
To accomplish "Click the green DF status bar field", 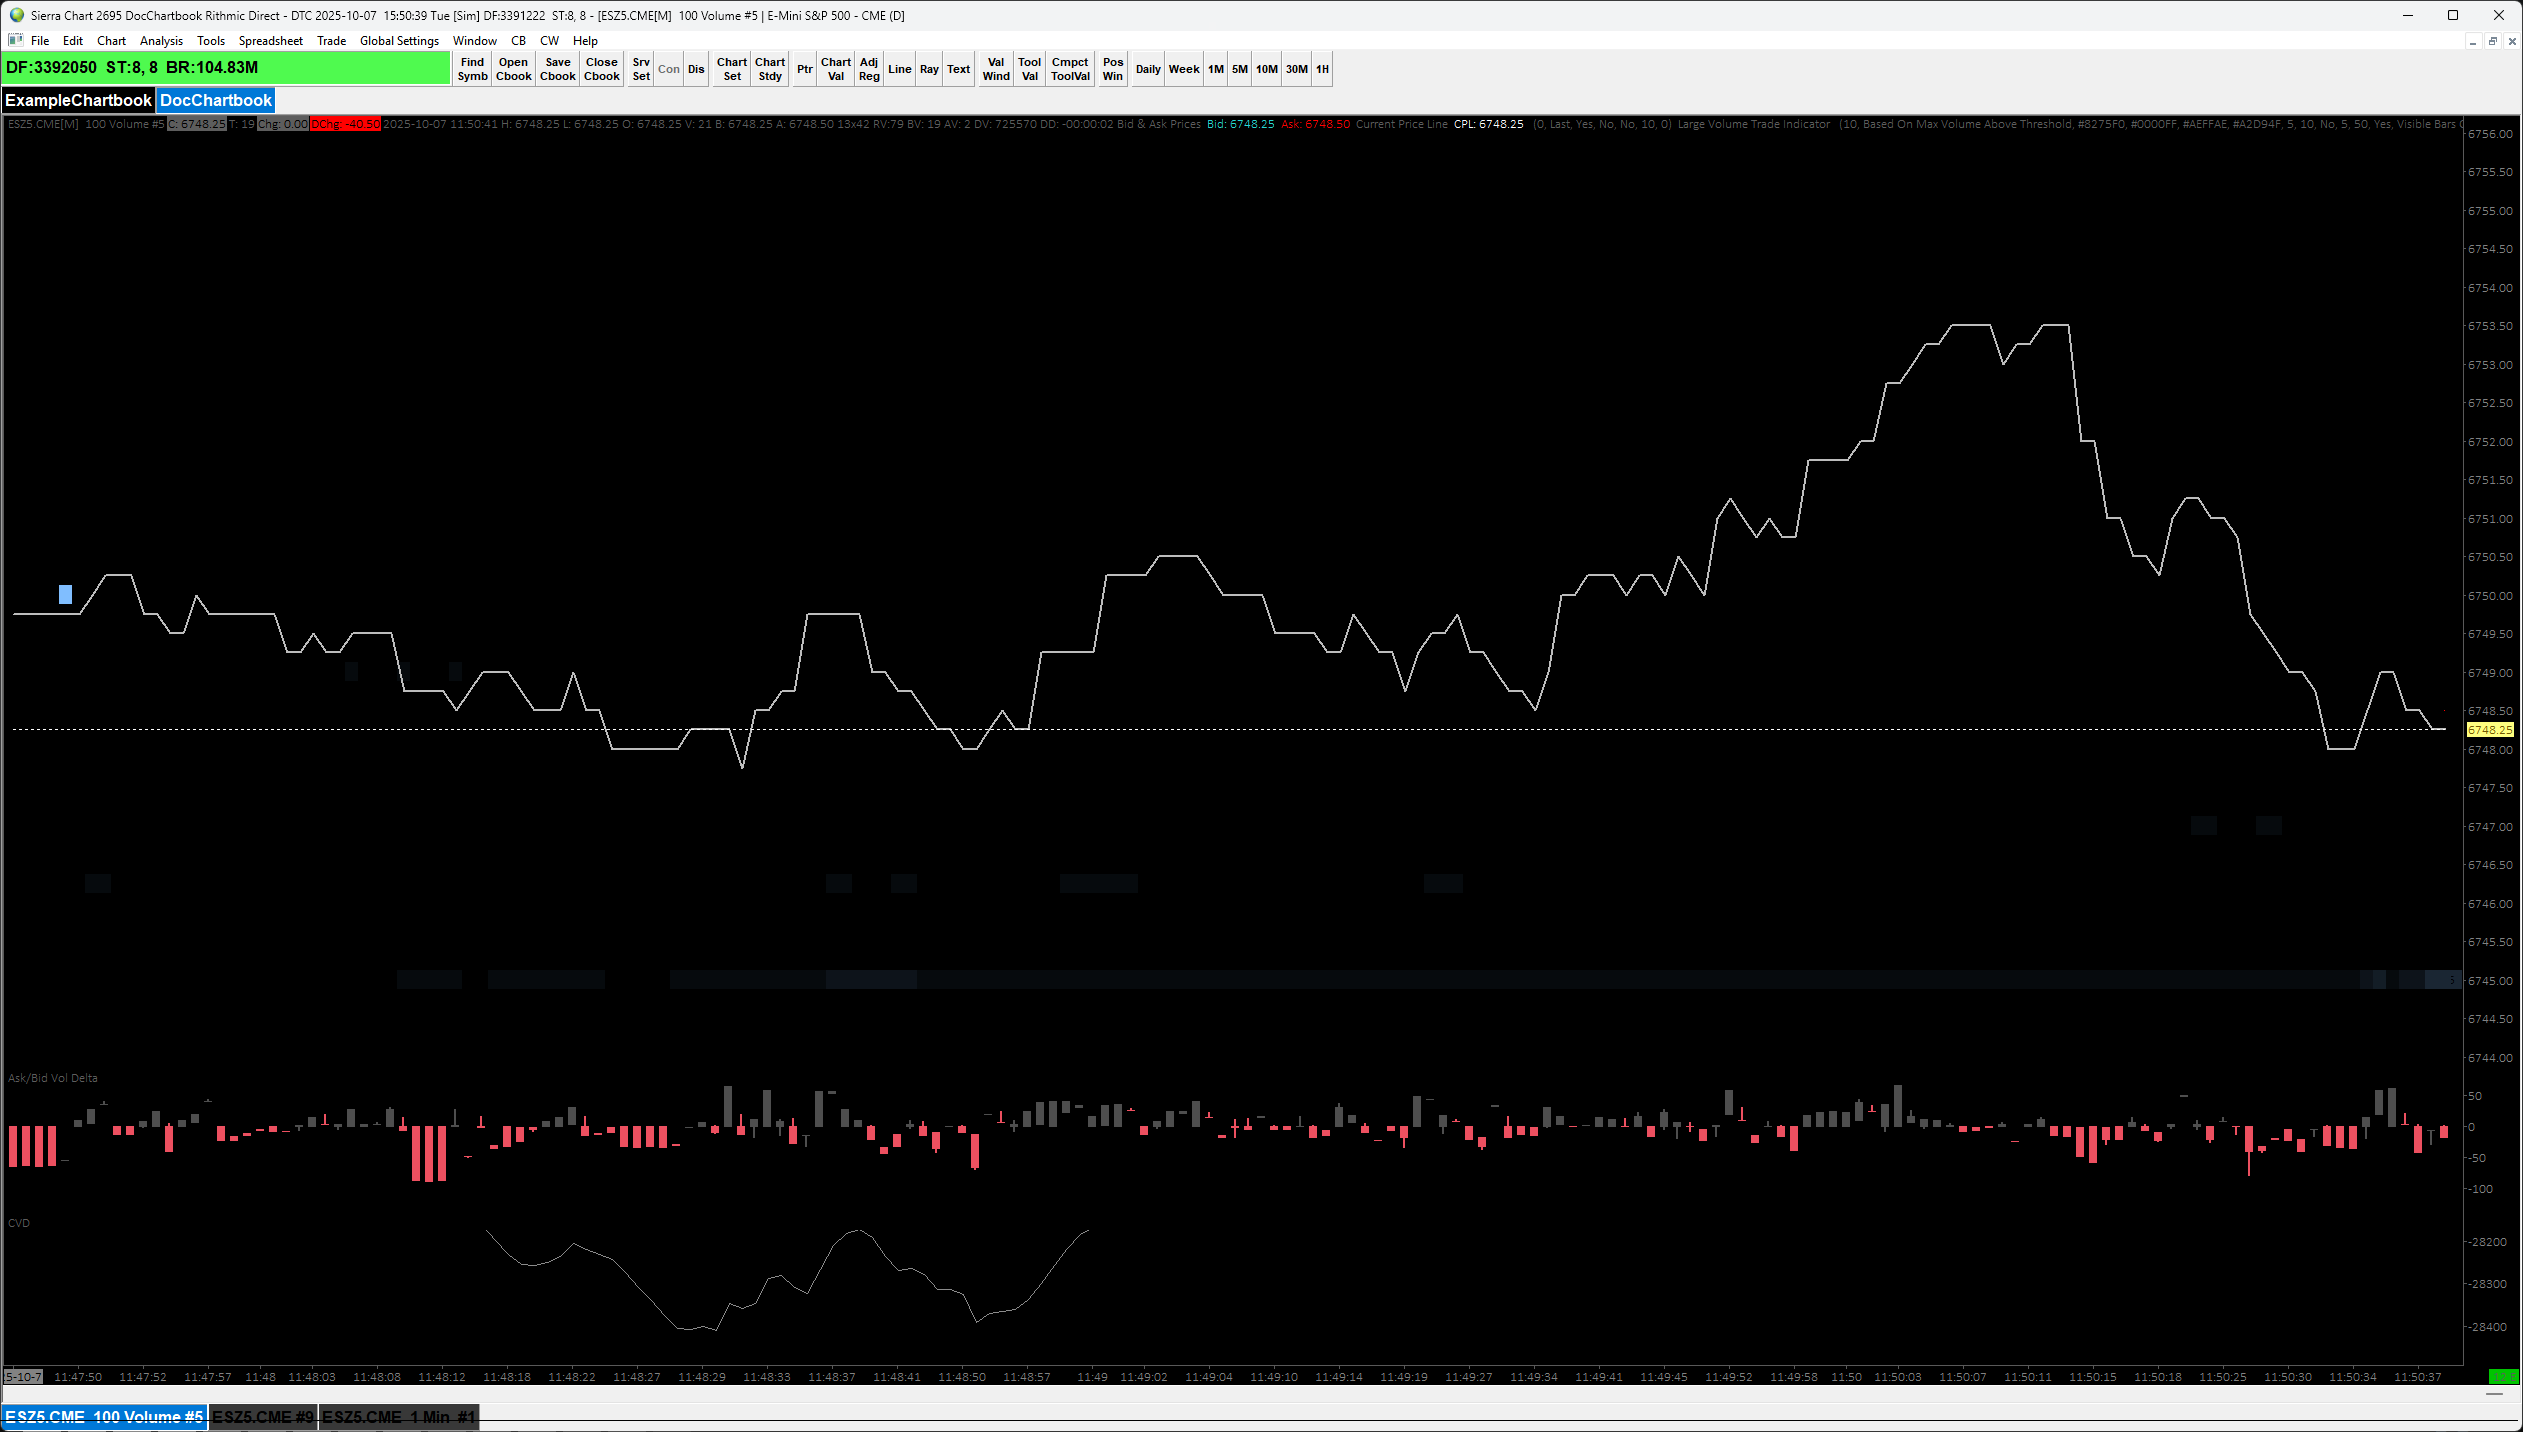I will [225, 68].
